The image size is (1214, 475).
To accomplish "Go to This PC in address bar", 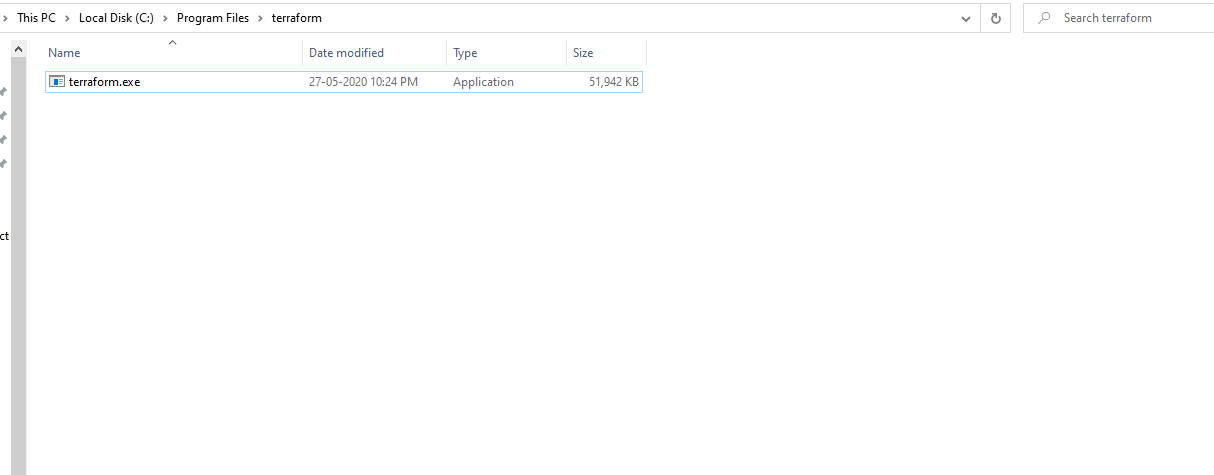I will point(36,18).
